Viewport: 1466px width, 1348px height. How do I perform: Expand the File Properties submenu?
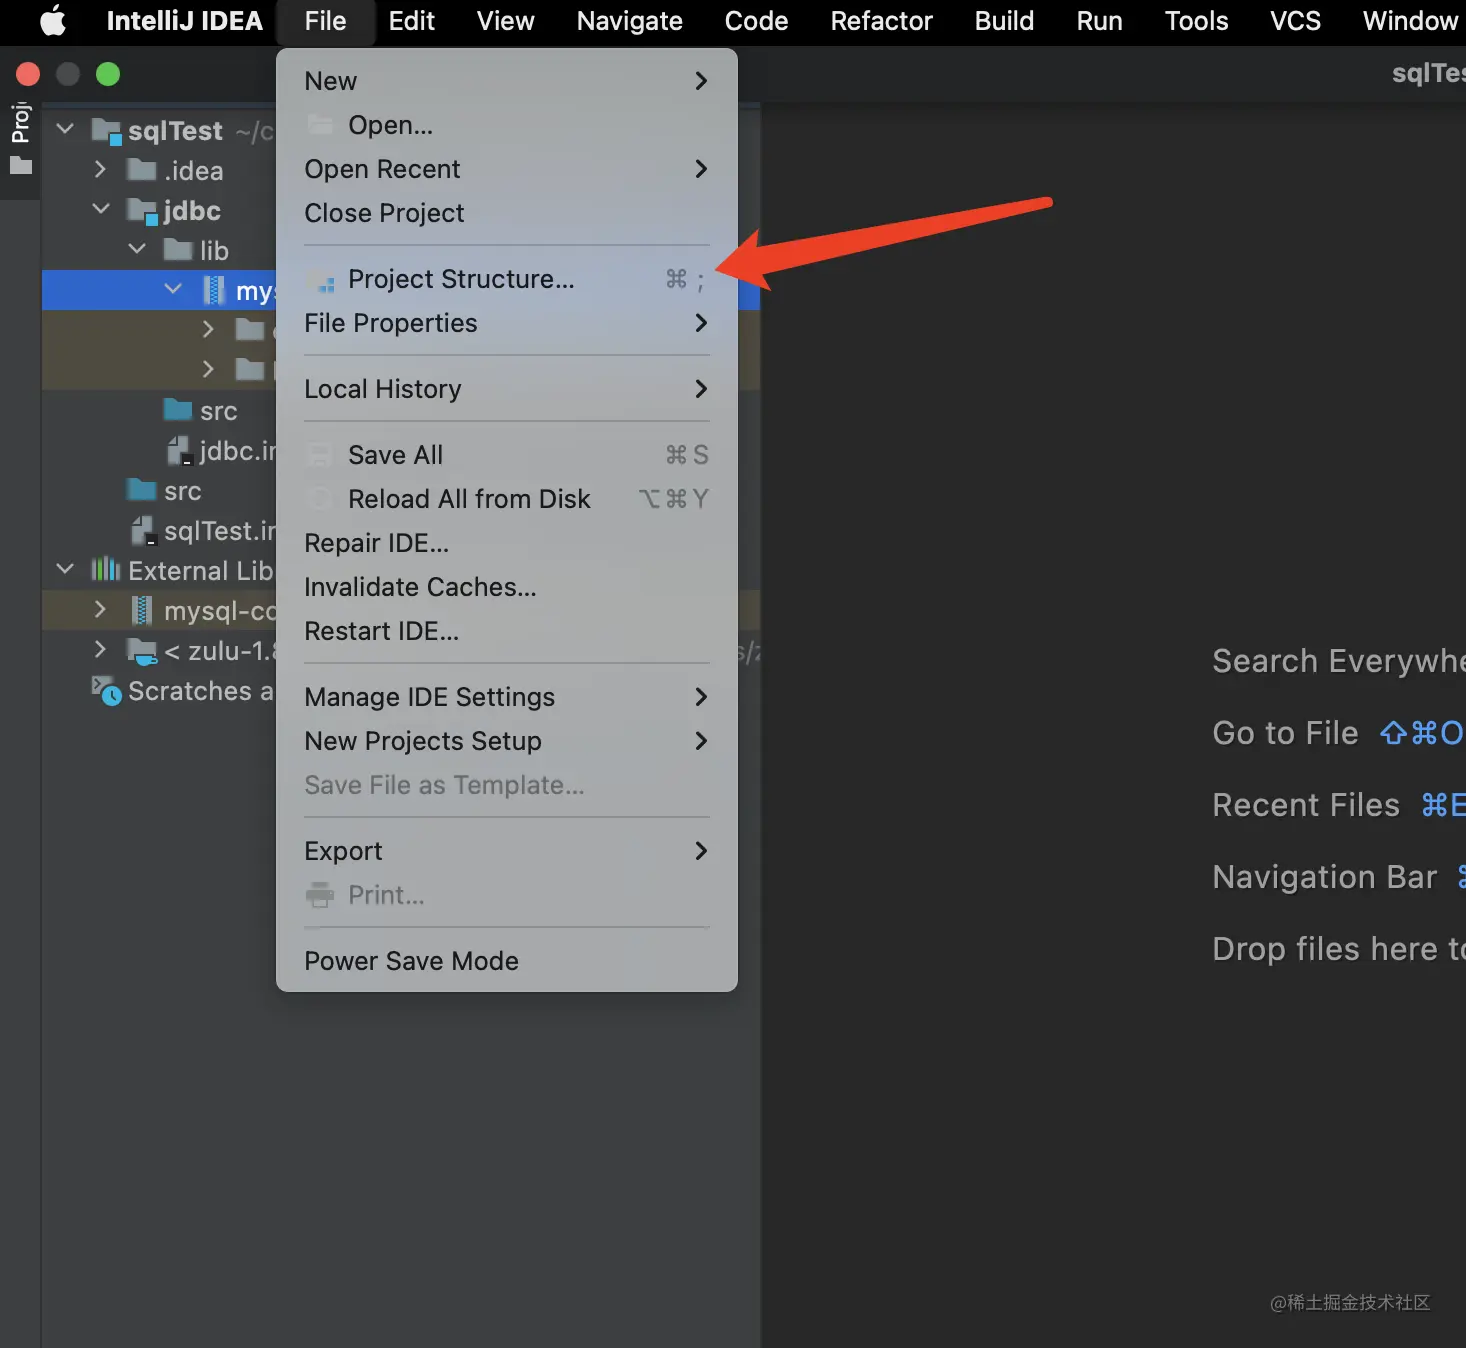pos(506,323)
